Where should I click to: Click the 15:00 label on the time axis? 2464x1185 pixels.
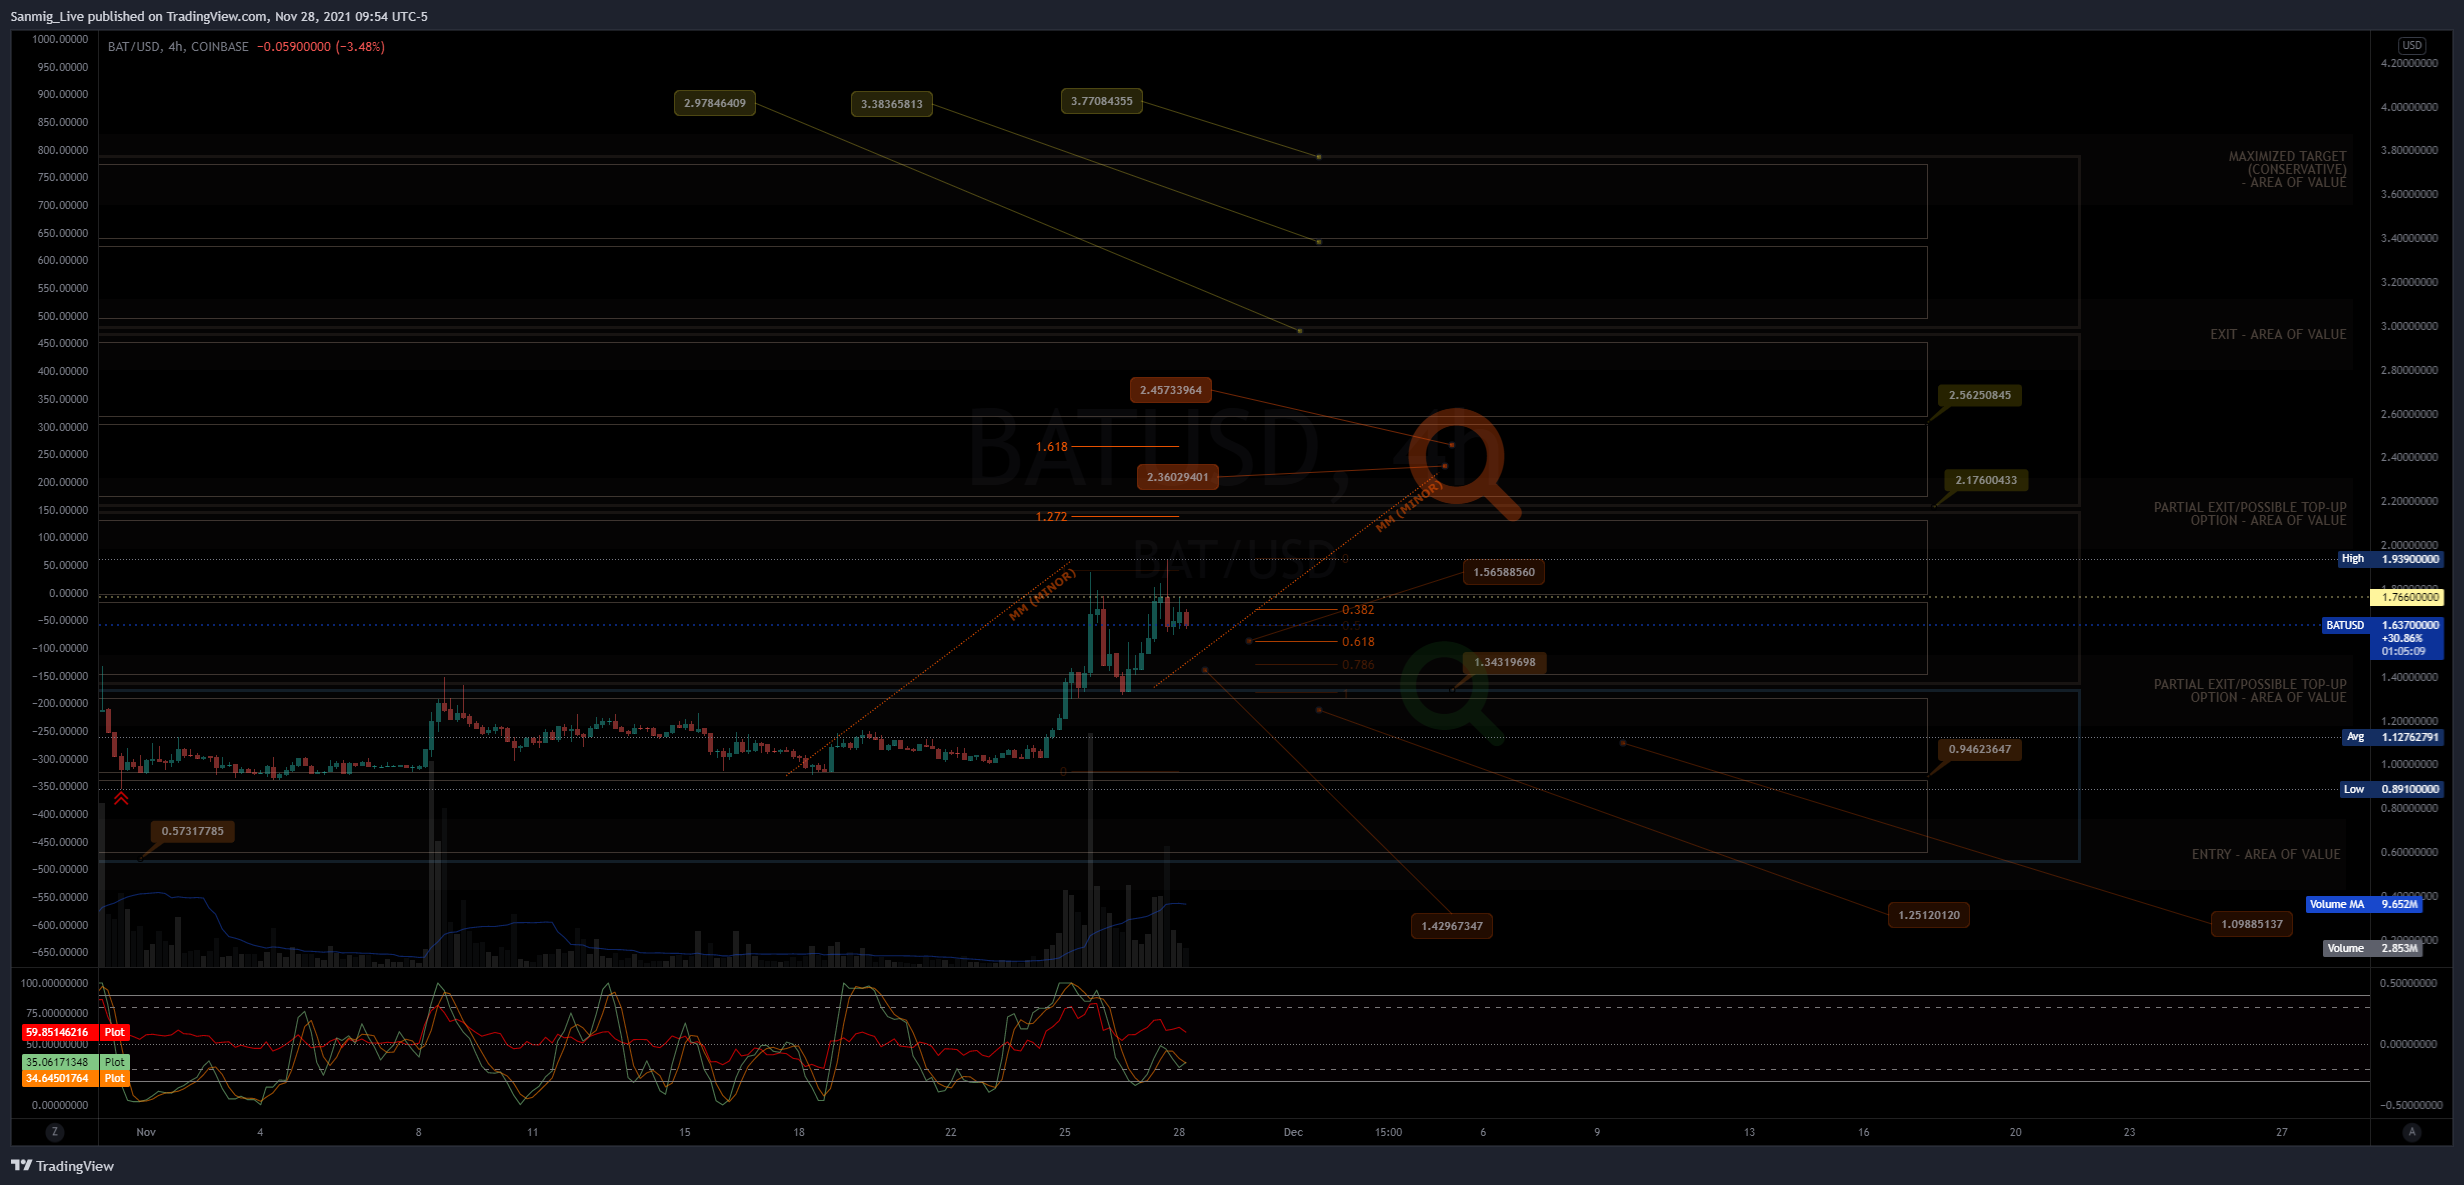pyautogui.click(x=1388, y=1132)
